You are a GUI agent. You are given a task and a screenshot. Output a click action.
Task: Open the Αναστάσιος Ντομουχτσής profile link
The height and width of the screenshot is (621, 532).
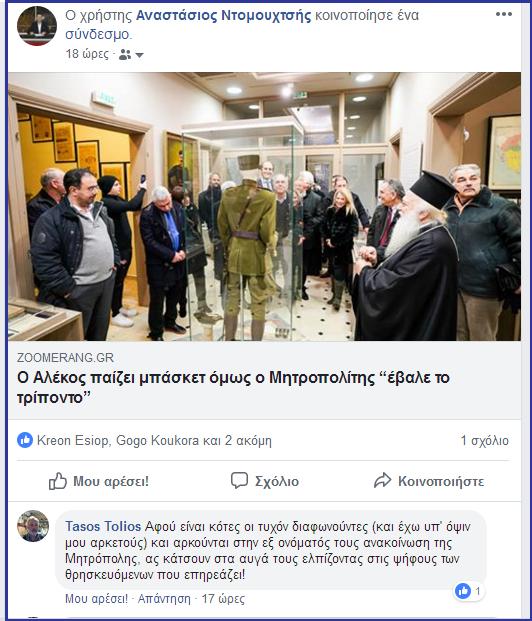(x=224, y=15)
